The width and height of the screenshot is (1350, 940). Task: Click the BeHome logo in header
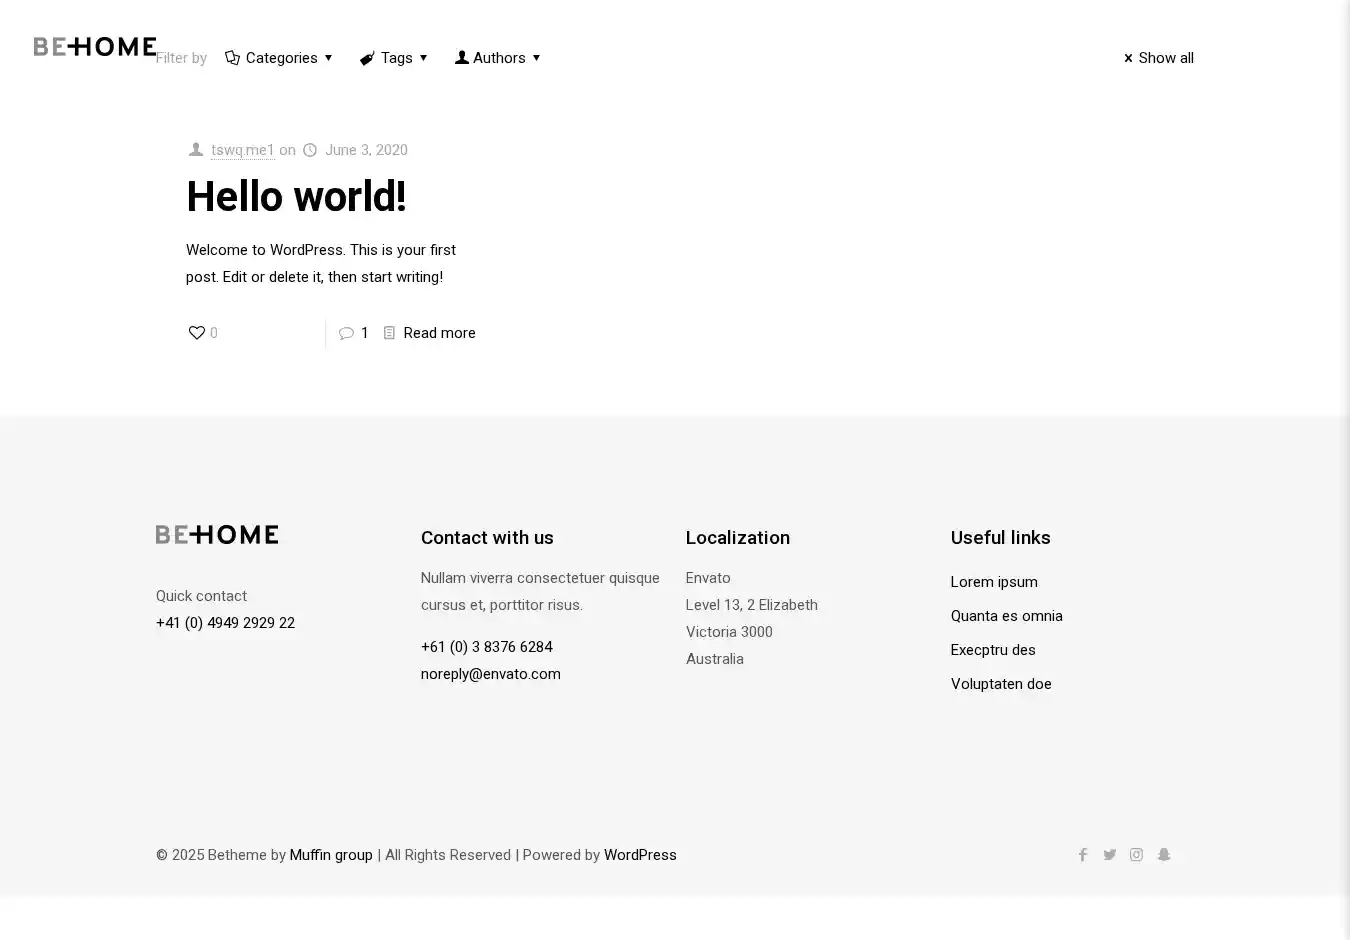pyautogui.click(x=95, y=47)
